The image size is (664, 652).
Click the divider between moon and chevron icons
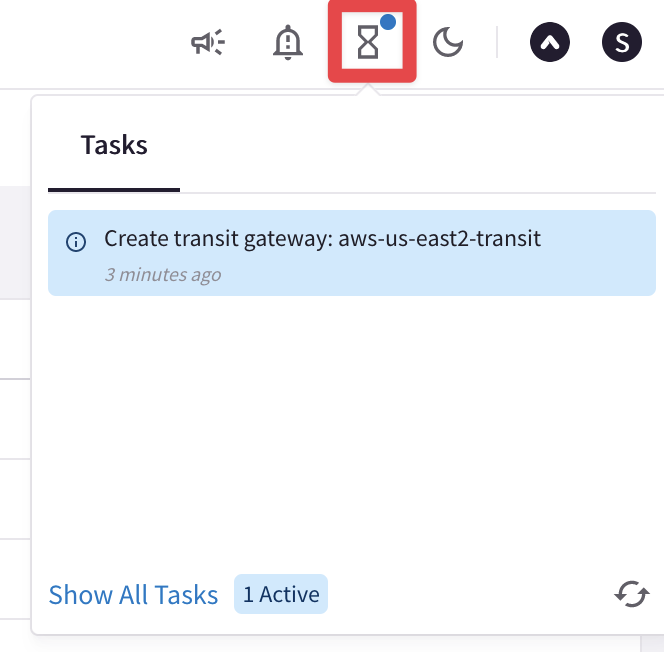point(497,43)
